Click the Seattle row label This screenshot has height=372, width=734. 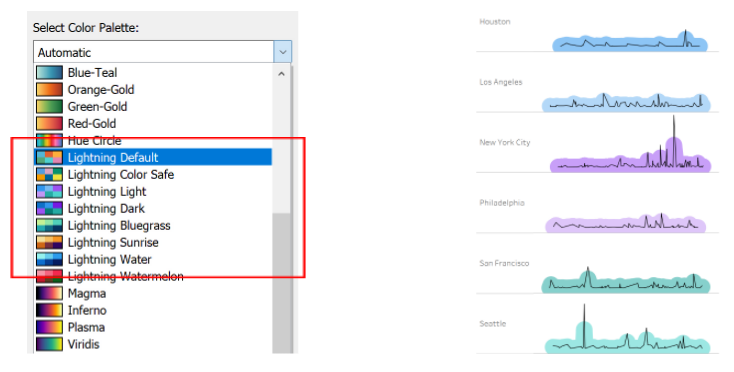click(492, 323)
